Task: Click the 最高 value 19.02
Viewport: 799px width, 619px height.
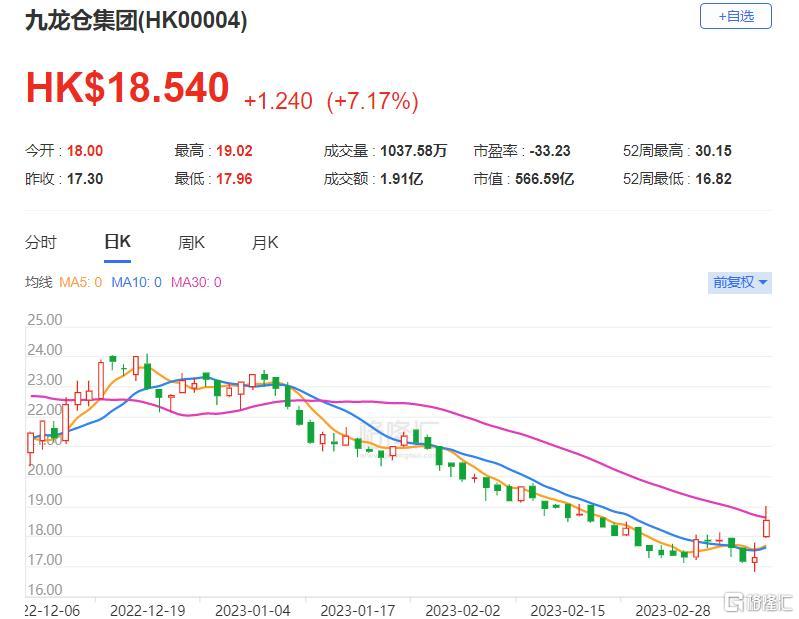Action: (x=234, y=151)
